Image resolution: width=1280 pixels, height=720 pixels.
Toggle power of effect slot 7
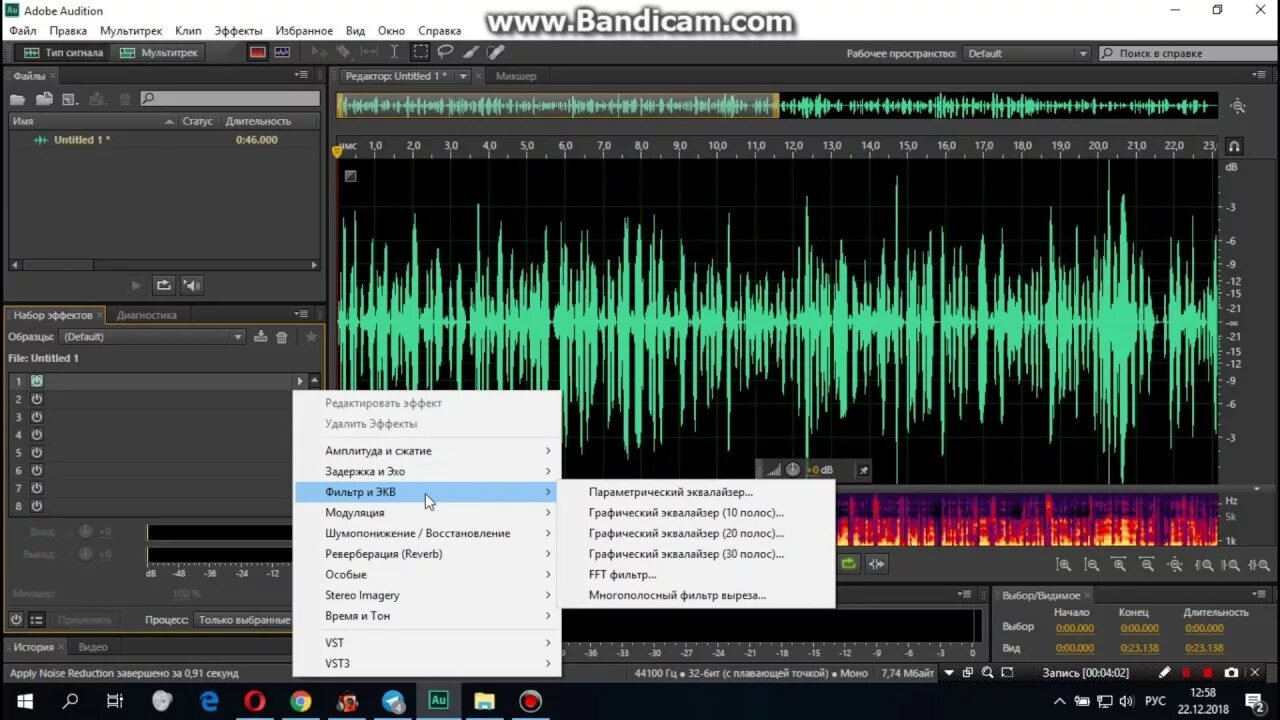[x=37, y=488]
